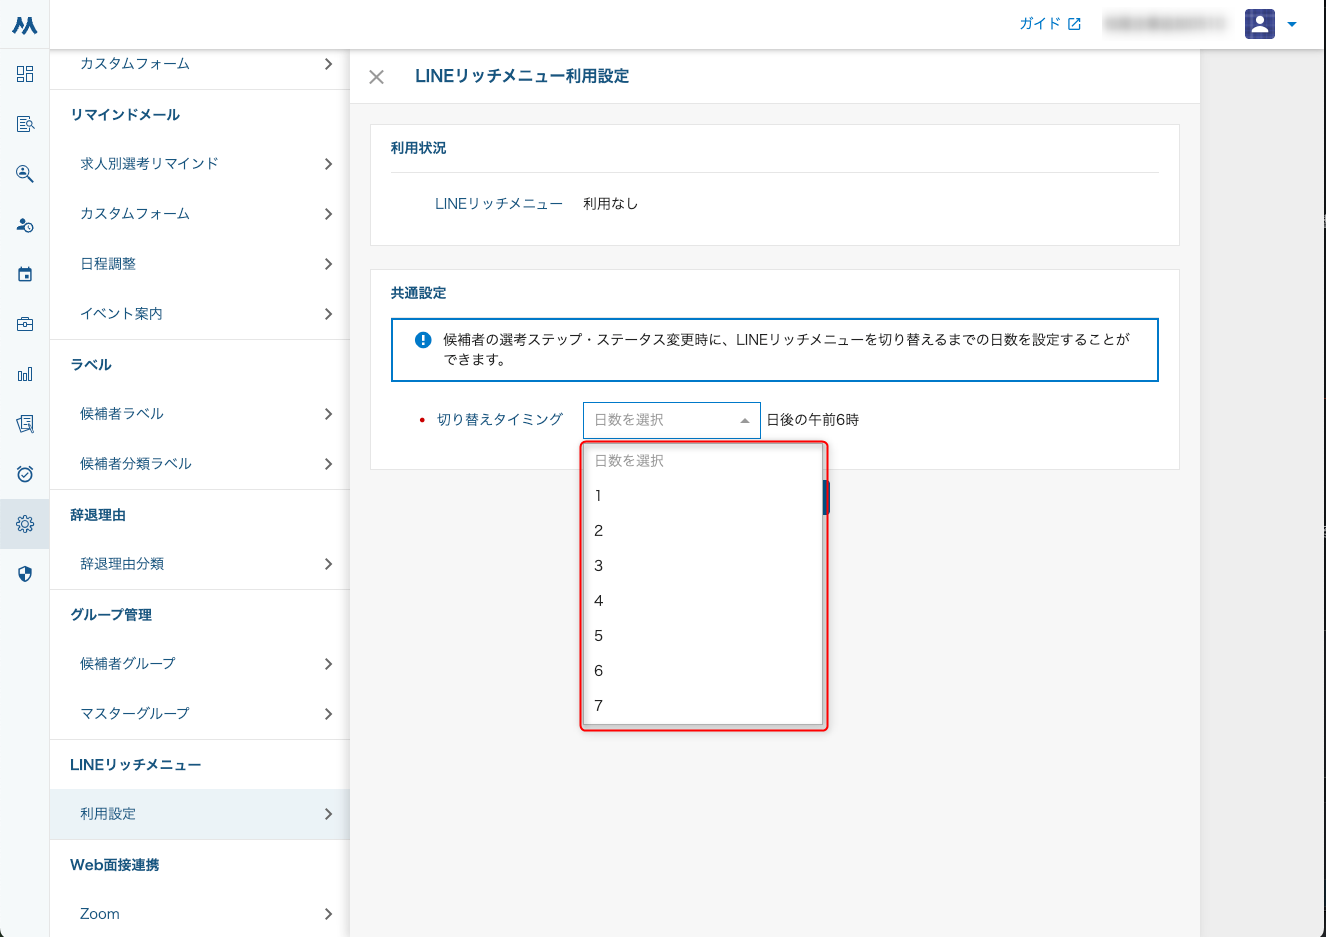Open the bar chart analytics icon

pos(25,374)
